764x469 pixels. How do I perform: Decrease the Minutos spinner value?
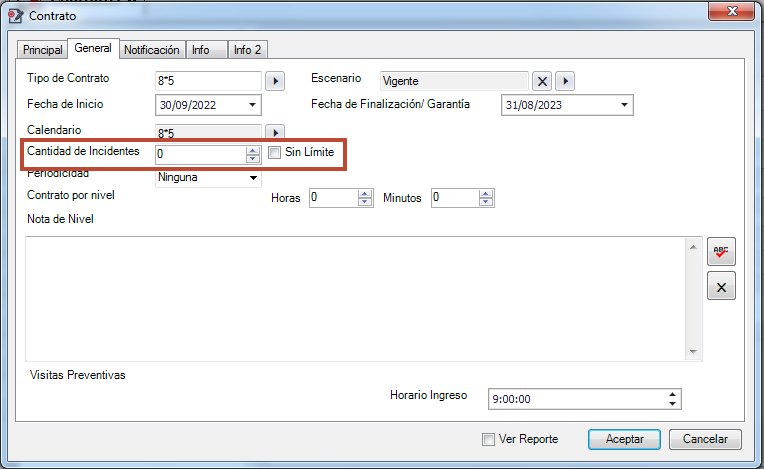point(485,202)
